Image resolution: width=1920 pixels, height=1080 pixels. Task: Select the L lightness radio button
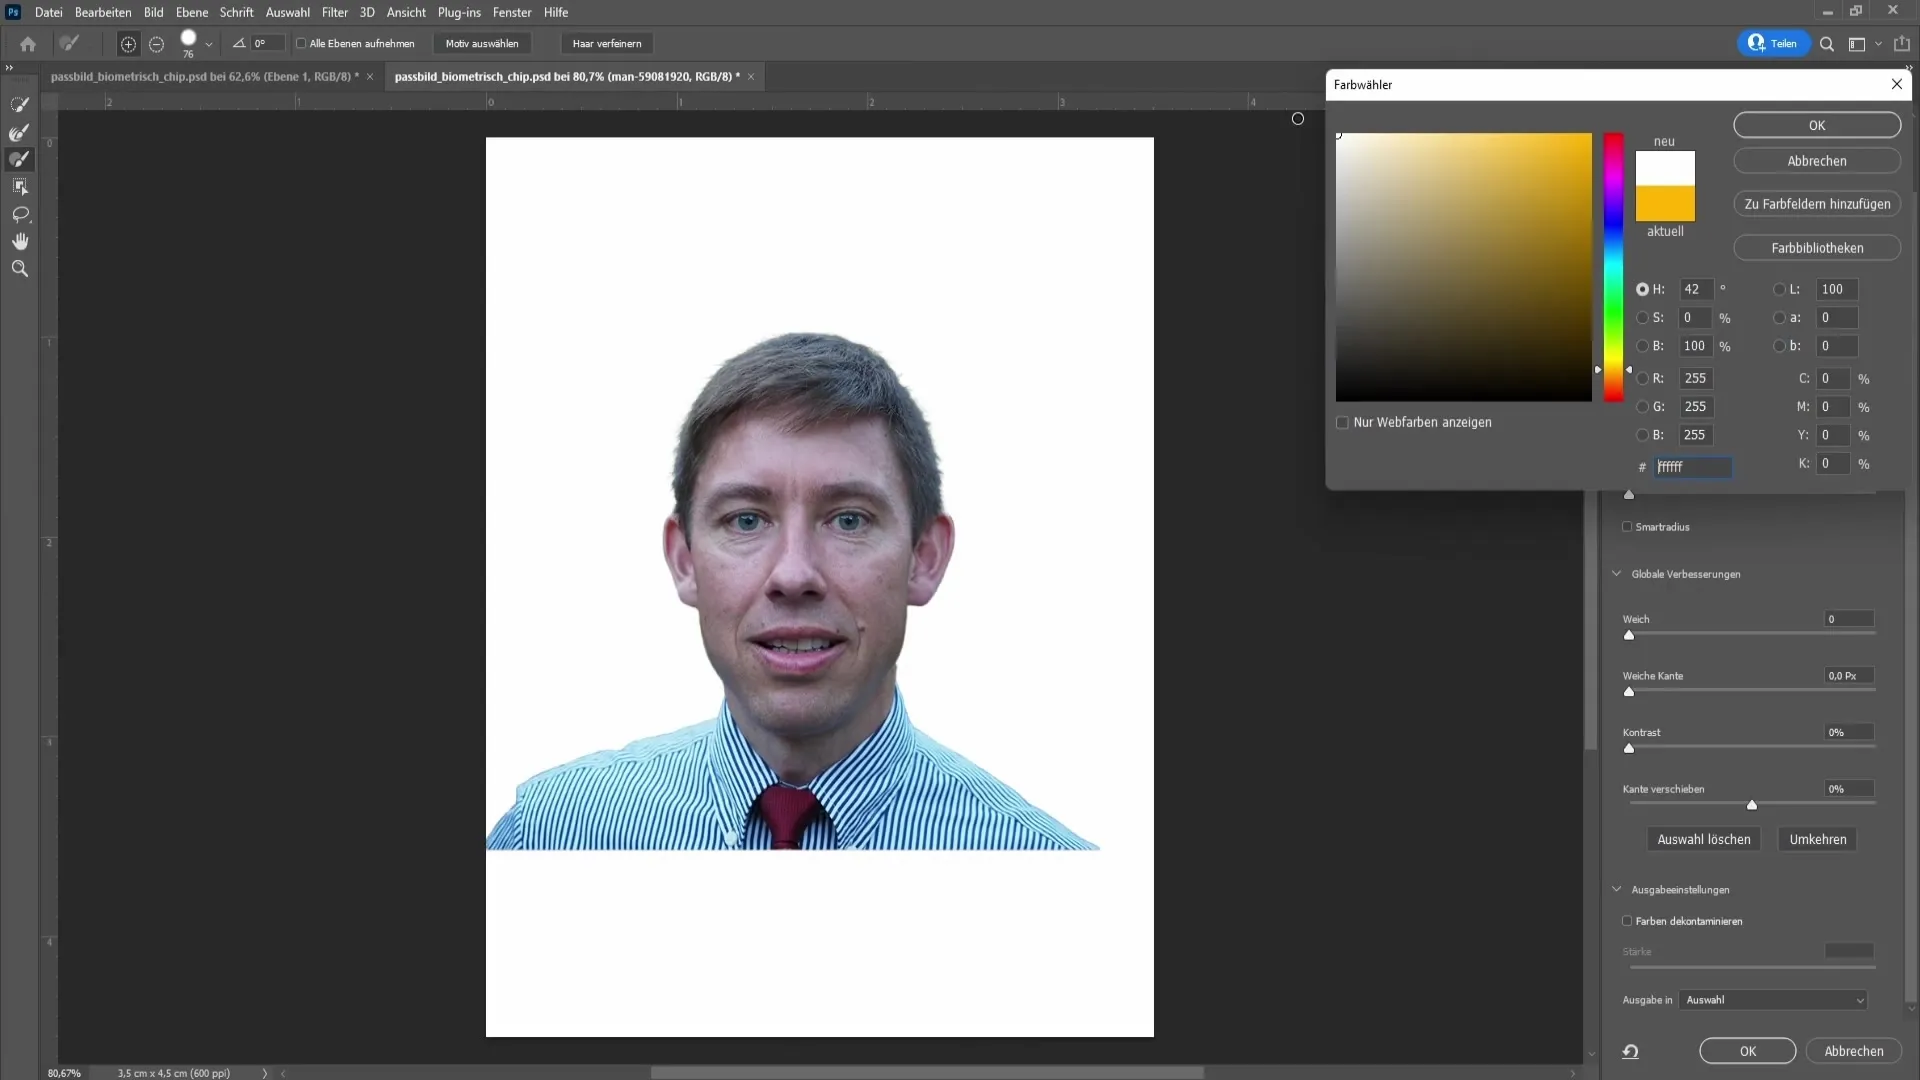tap(1779, 289)
